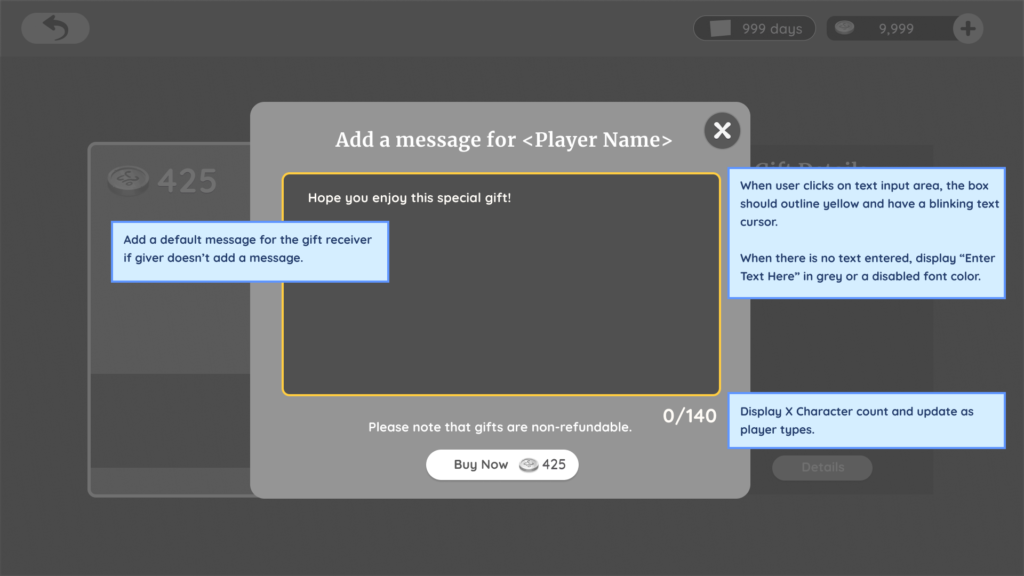Viewport: 1024px width, 576px height.
Task: Click the 'Add a message for <Player Name>' title
Action: point(503,140)
